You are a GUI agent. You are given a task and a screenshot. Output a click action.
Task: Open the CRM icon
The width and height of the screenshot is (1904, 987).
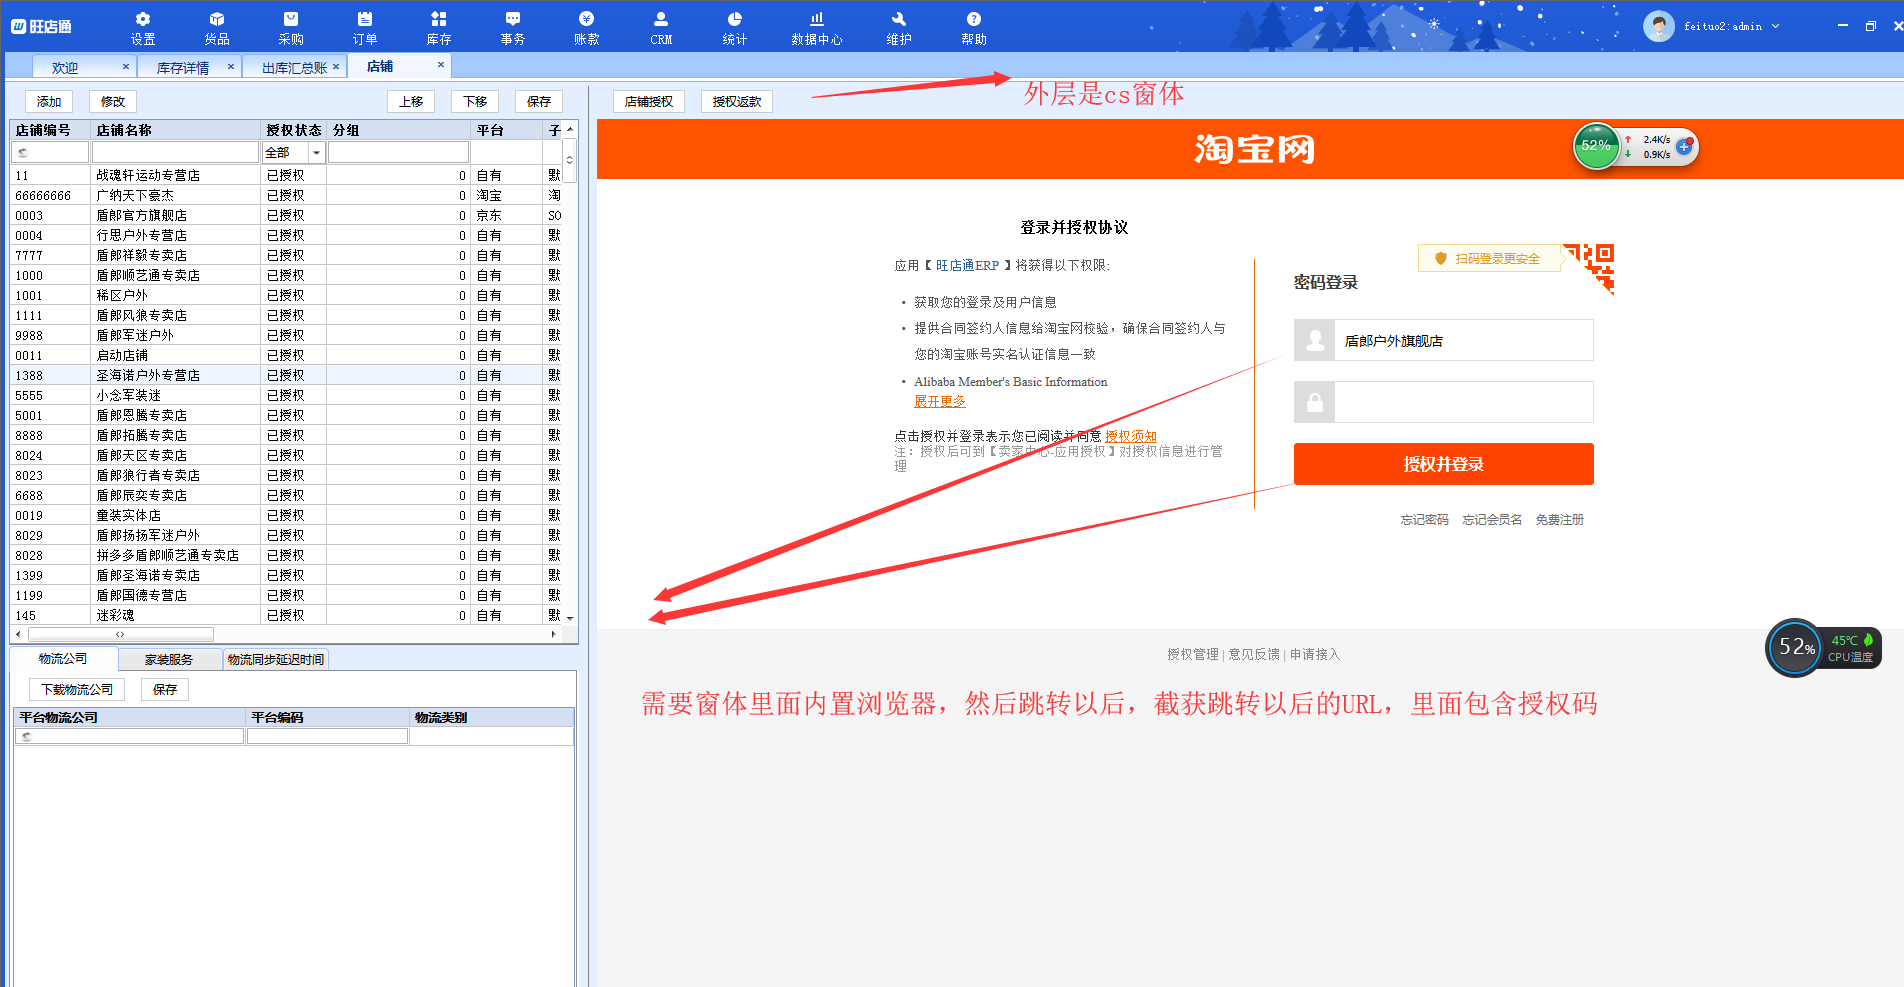point(660,27)
